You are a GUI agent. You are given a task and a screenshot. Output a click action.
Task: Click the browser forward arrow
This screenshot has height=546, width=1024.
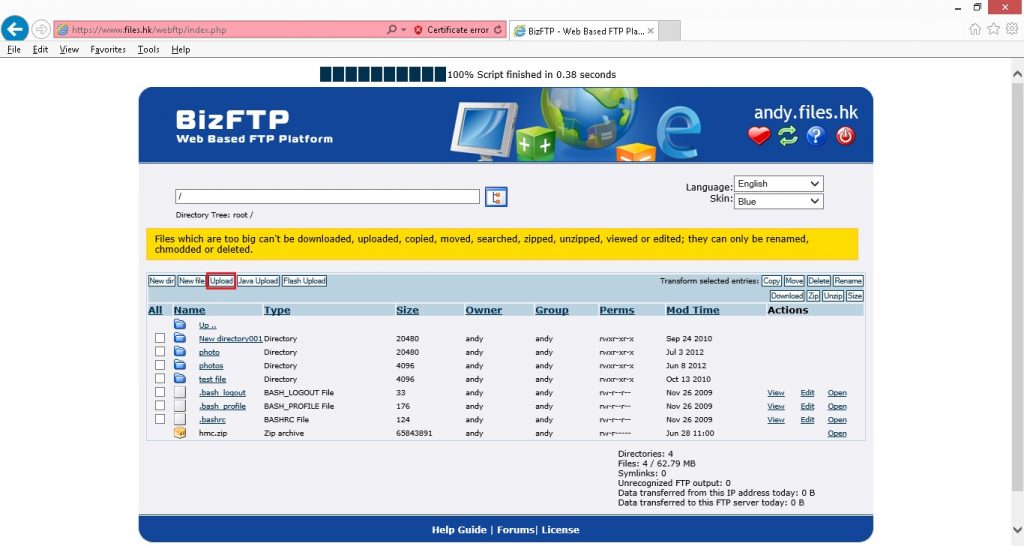[x=40, y=29]
